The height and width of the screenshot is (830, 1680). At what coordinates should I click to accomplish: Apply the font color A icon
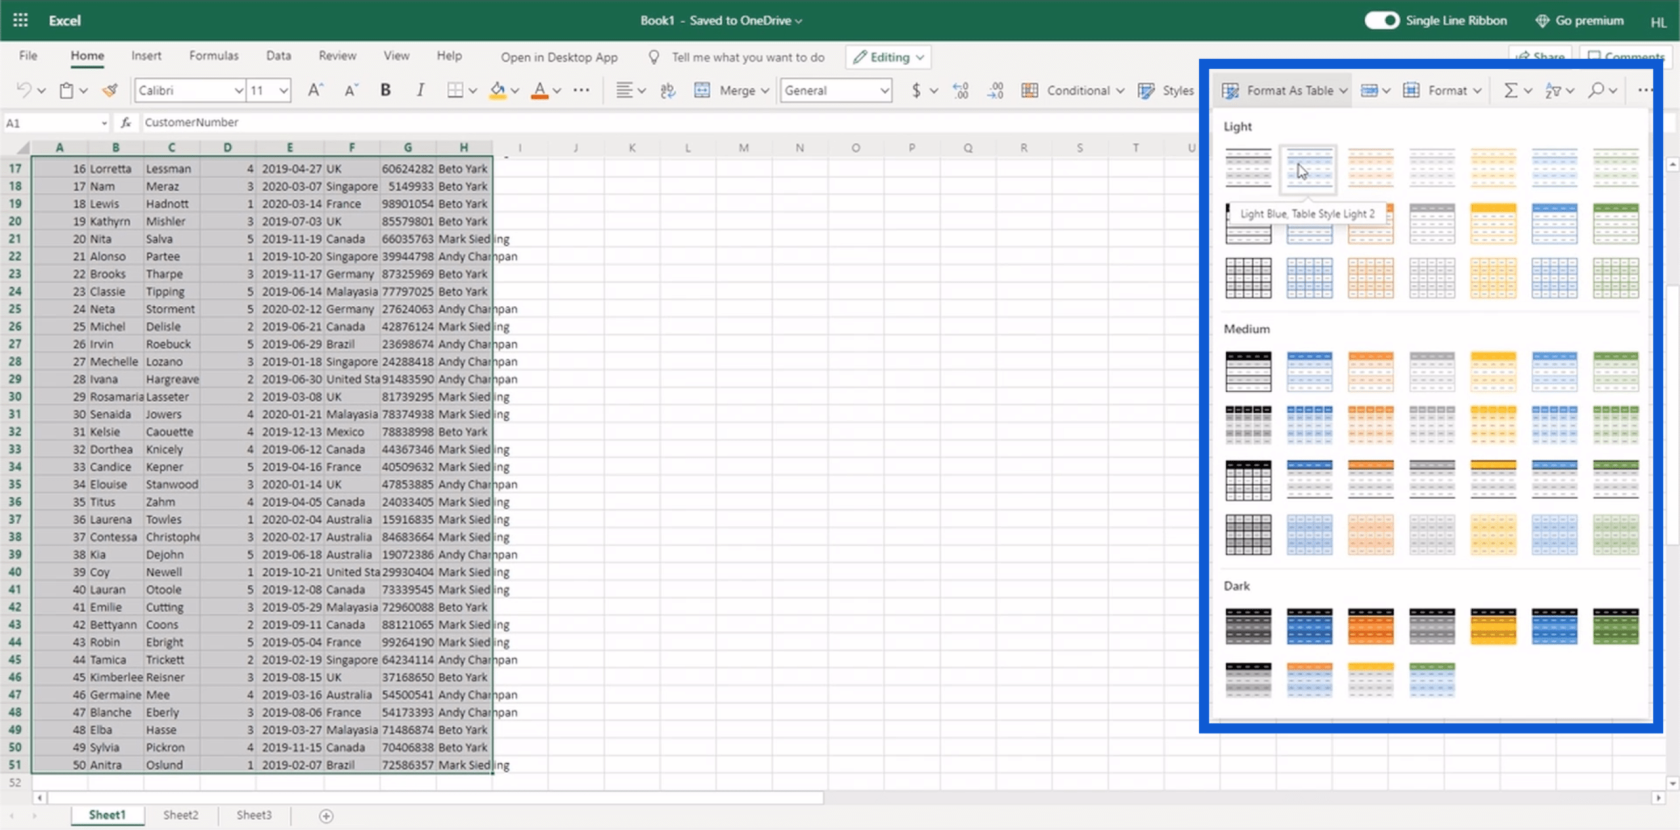click(x=540, y=90)
